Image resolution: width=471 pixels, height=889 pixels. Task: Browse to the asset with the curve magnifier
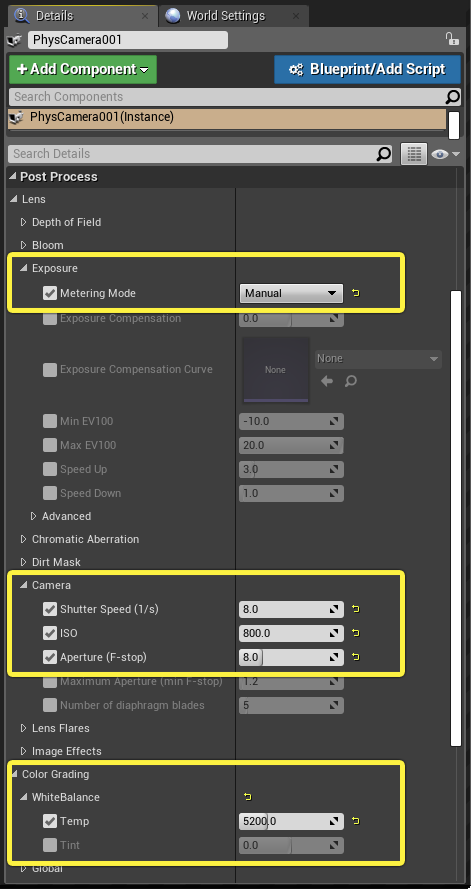pos(351,381)
